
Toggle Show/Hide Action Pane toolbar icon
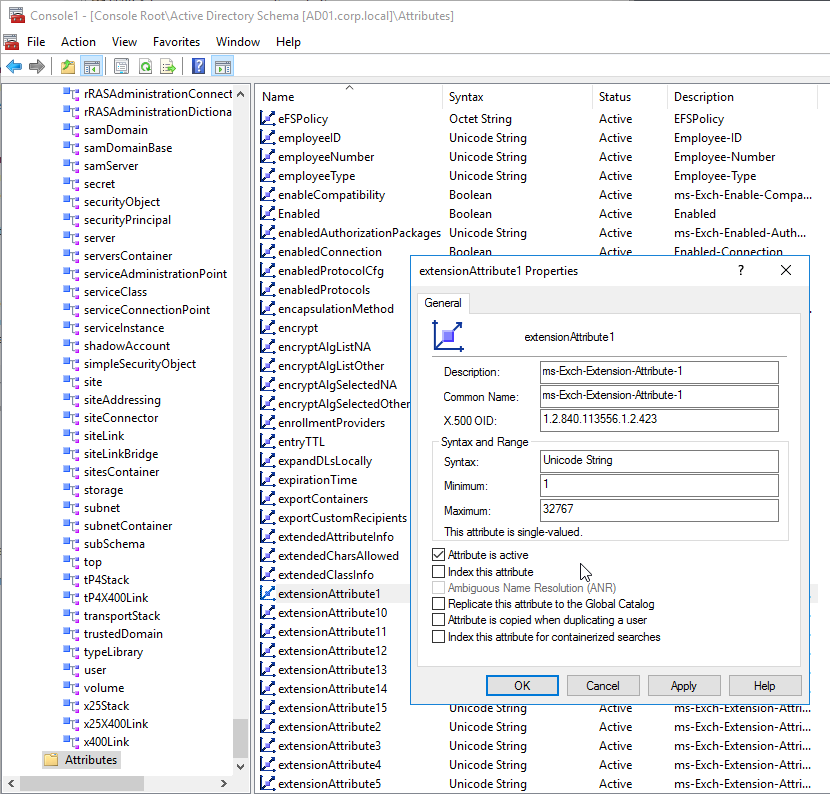tap(222, 67)
